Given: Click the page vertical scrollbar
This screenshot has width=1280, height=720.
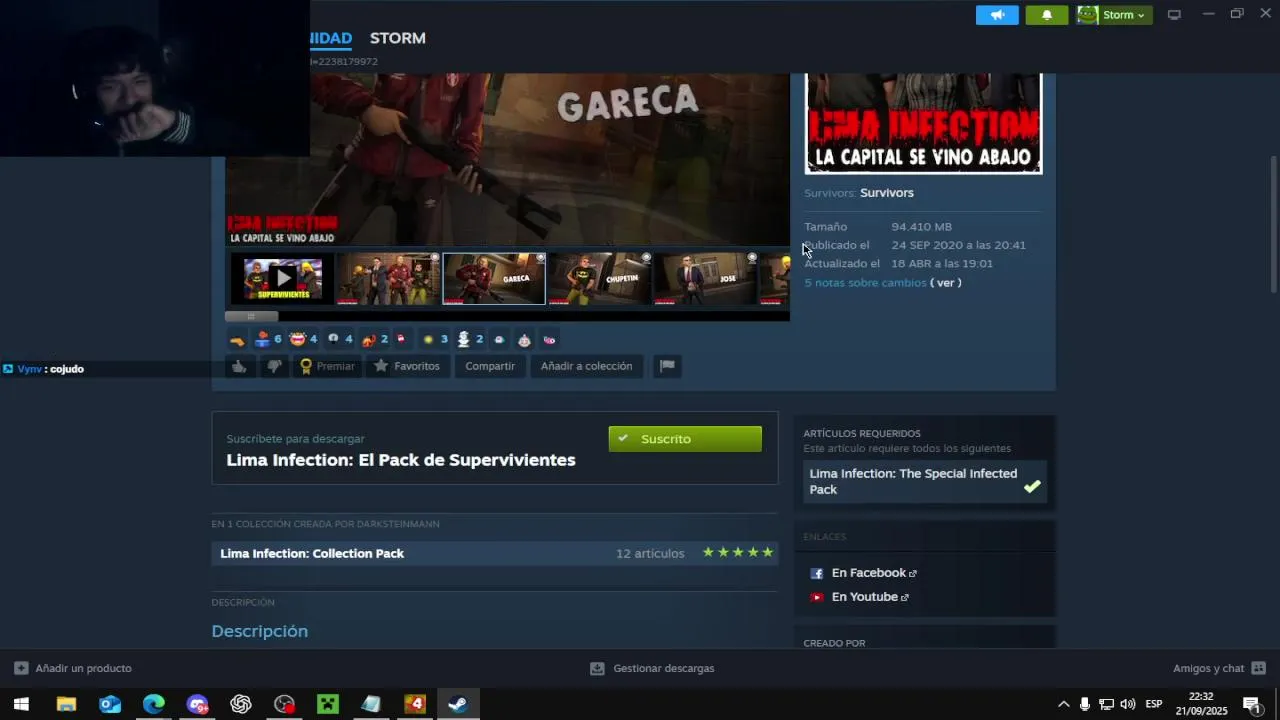Looking at the screenshot, I should 1273,225.
